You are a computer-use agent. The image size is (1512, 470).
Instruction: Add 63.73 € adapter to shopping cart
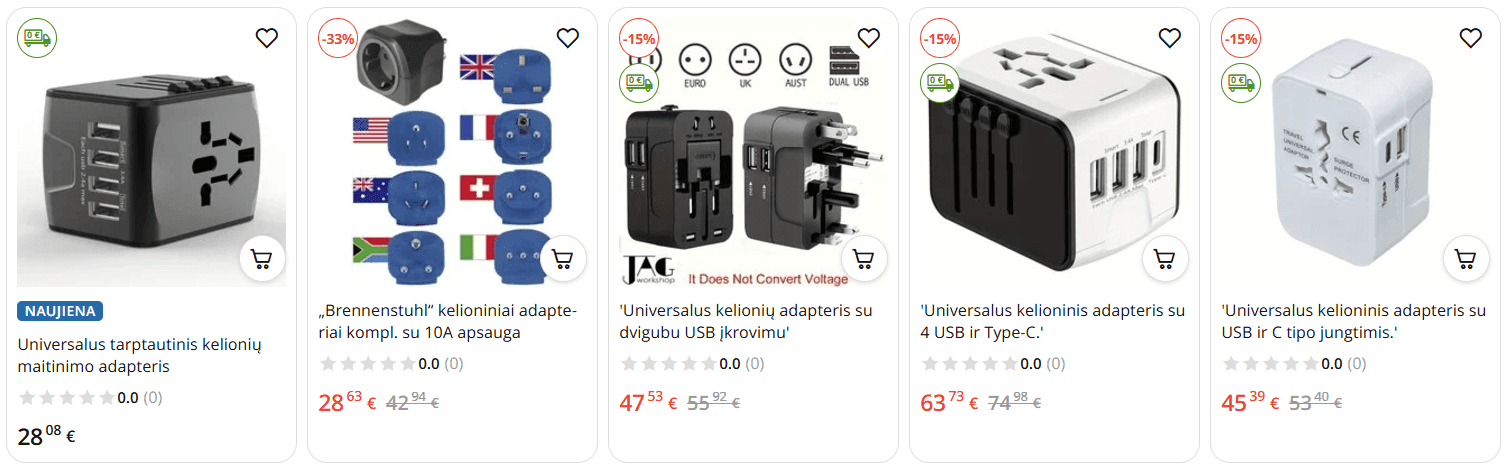(x=1165, y=259)
